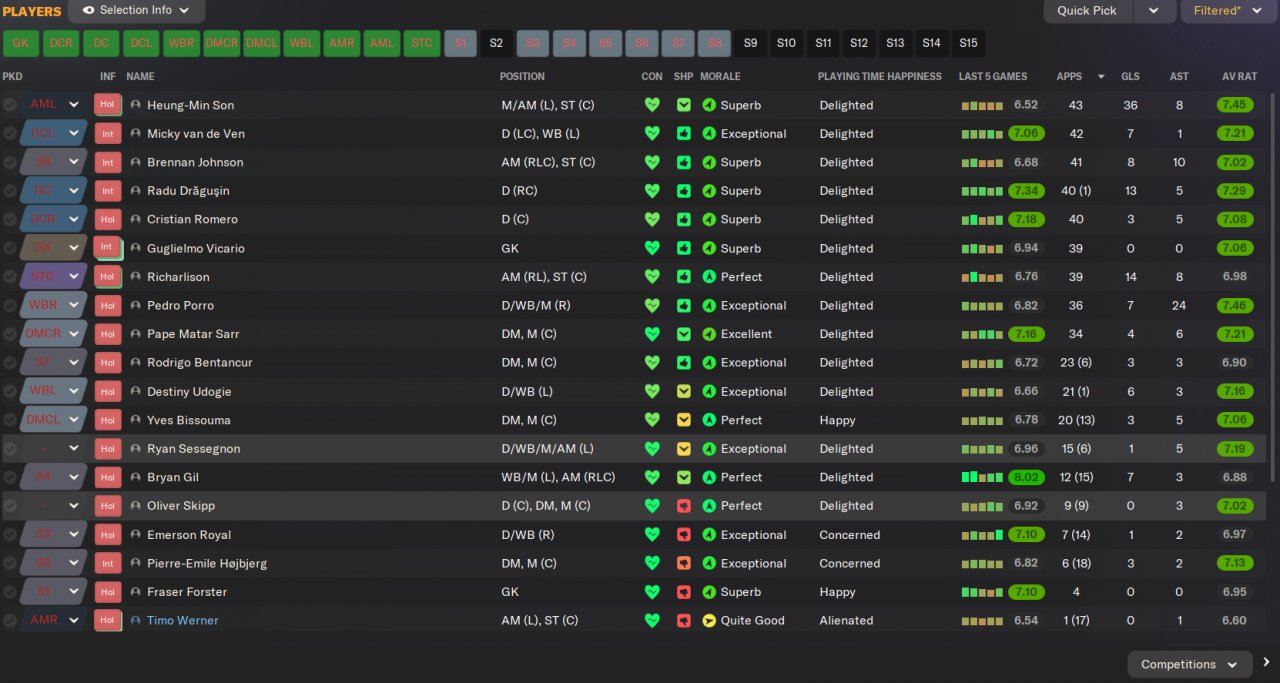Sort by the AV RAT column header
The image size is (1280, 683).
tap(1239, 76)
